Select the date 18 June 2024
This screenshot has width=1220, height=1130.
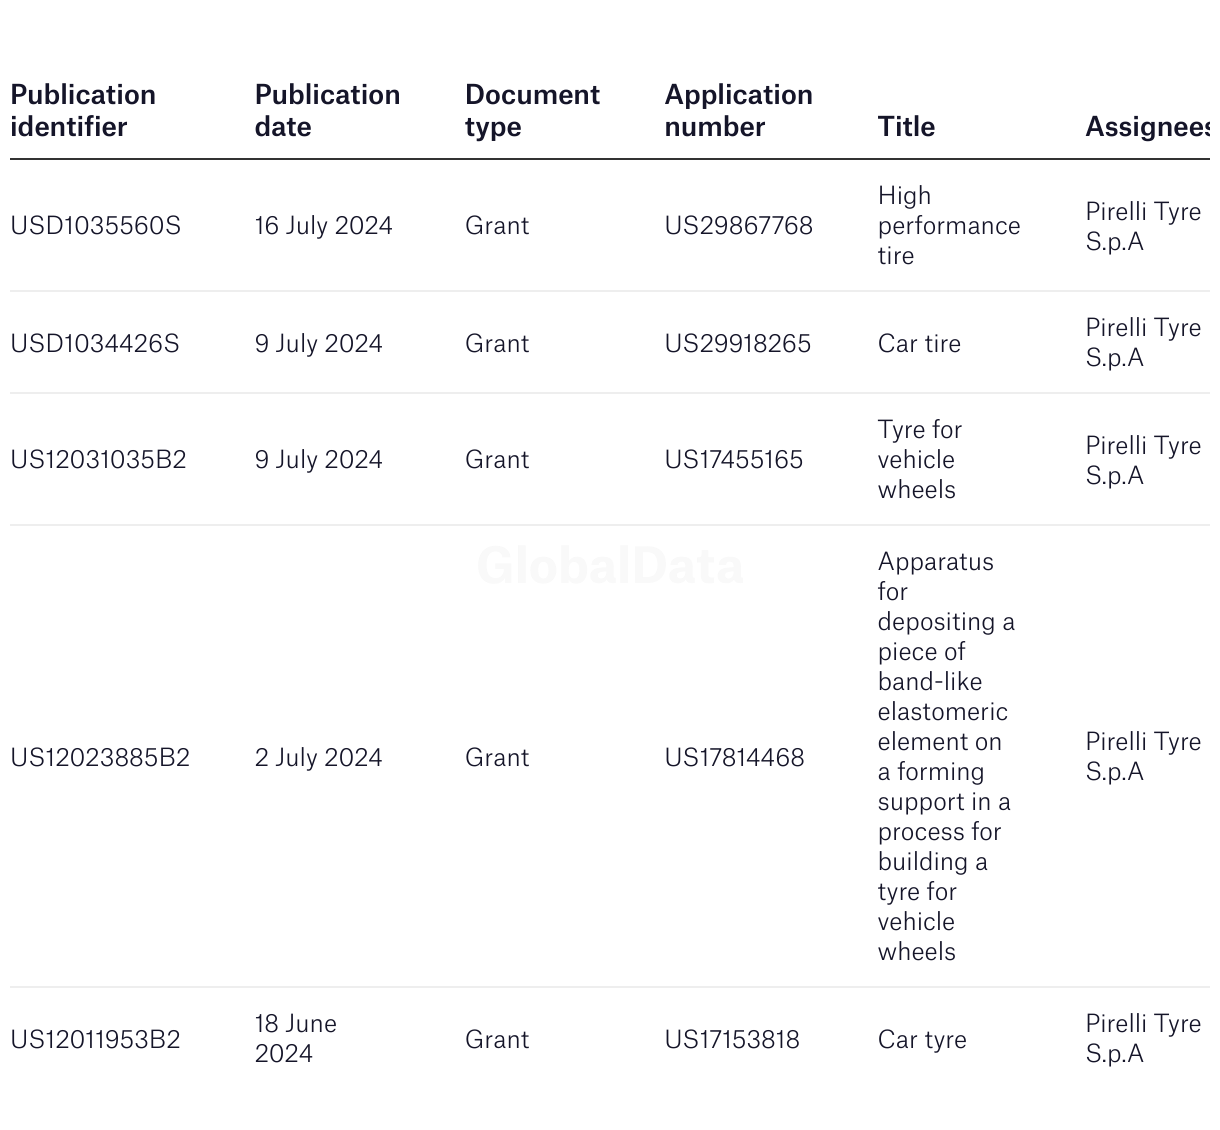296,1039
